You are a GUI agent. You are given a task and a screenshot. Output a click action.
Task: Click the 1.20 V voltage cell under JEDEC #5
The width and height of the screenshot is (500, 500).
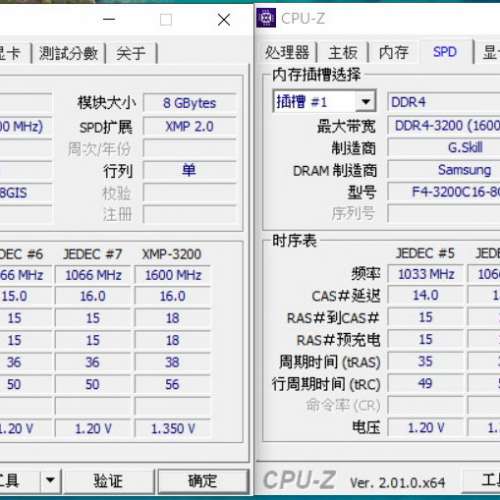click(x=426, y=428)
